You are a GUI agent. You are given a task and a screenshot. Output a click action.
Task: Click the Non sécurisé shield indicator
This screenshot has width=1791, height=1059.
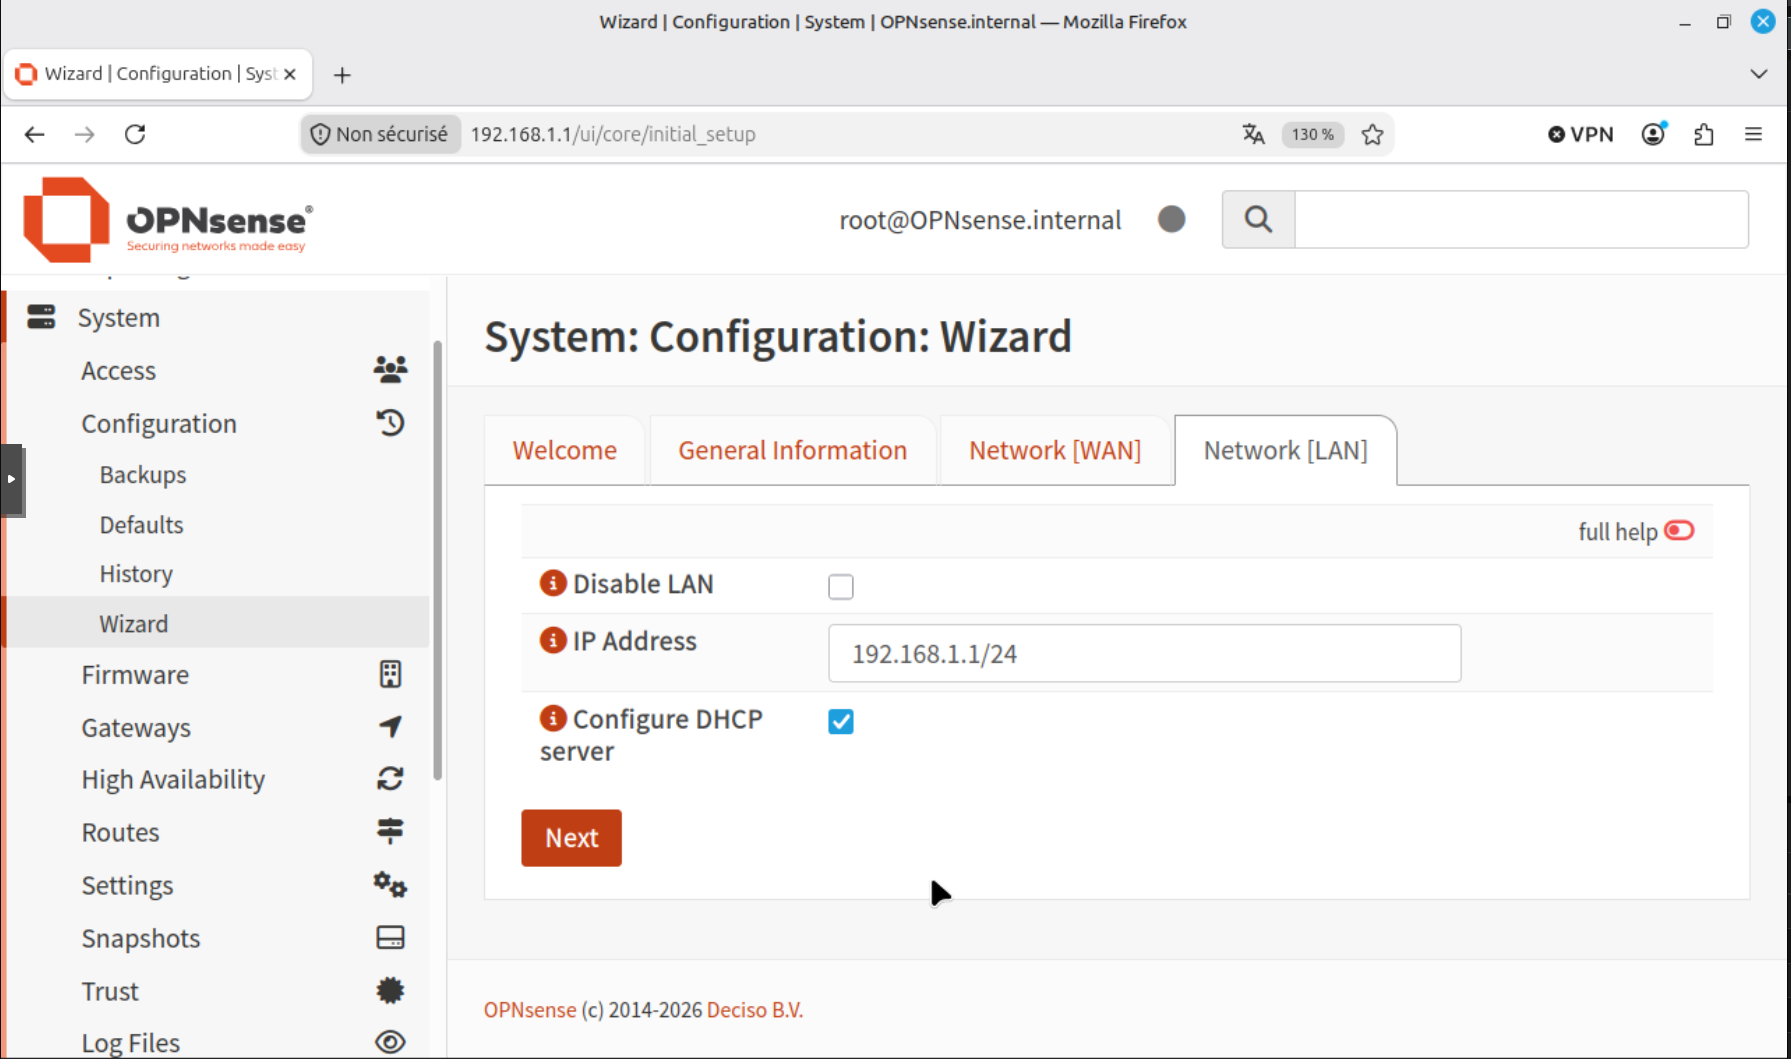(x=380, y=134)
